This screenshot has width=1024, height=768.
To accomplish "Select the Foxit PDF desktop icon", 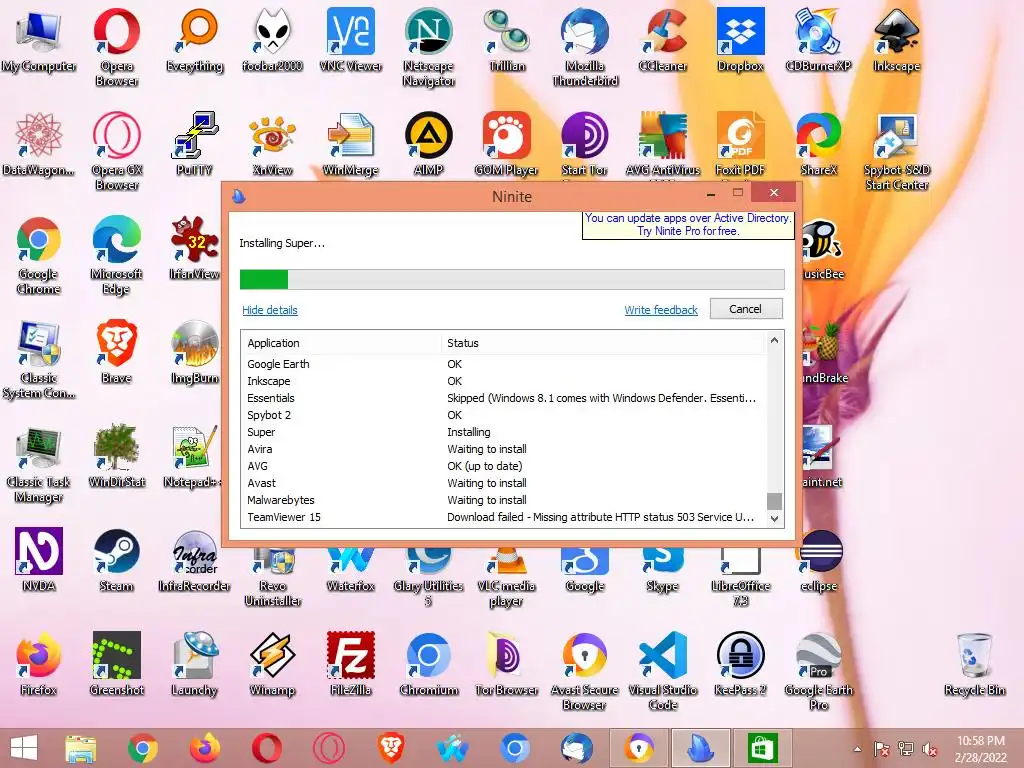I will tap(741, 144).
